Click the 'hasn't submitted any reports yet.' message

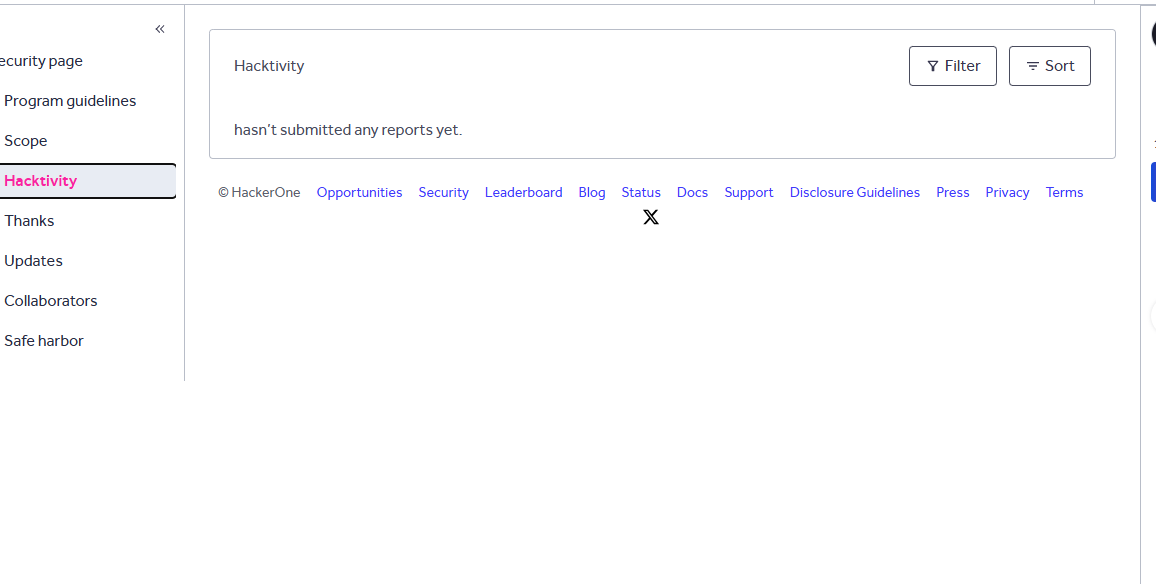coord(348,130)
